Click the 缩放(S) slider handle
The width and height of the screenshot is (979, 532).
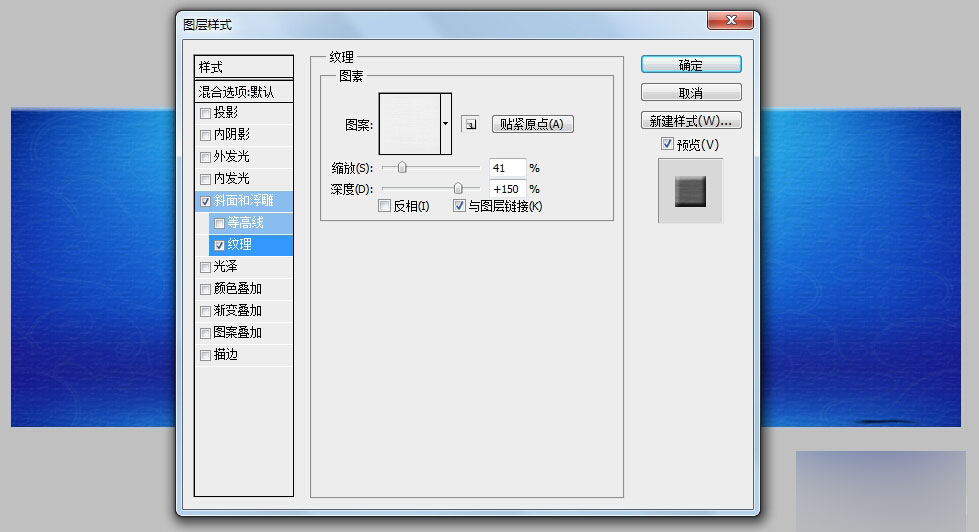402,167
